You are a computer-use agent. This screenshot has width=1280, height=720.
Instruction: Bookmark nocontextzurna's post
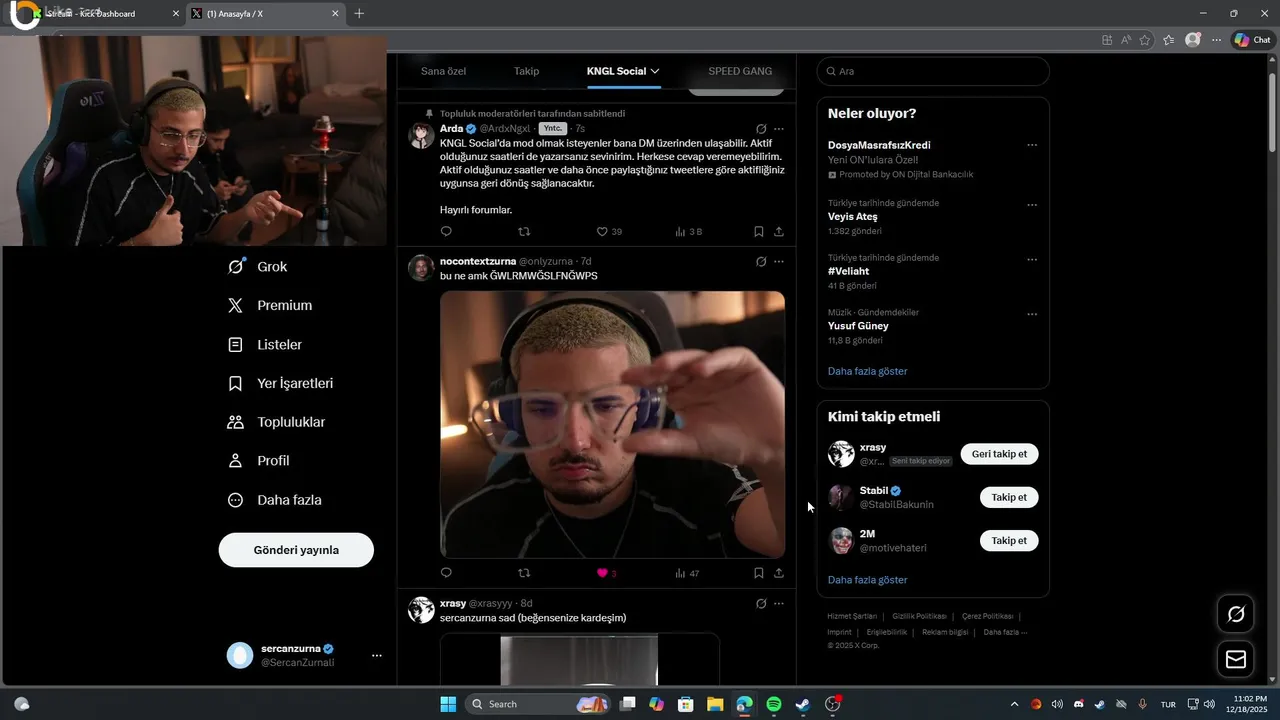(x=758, y=573)
